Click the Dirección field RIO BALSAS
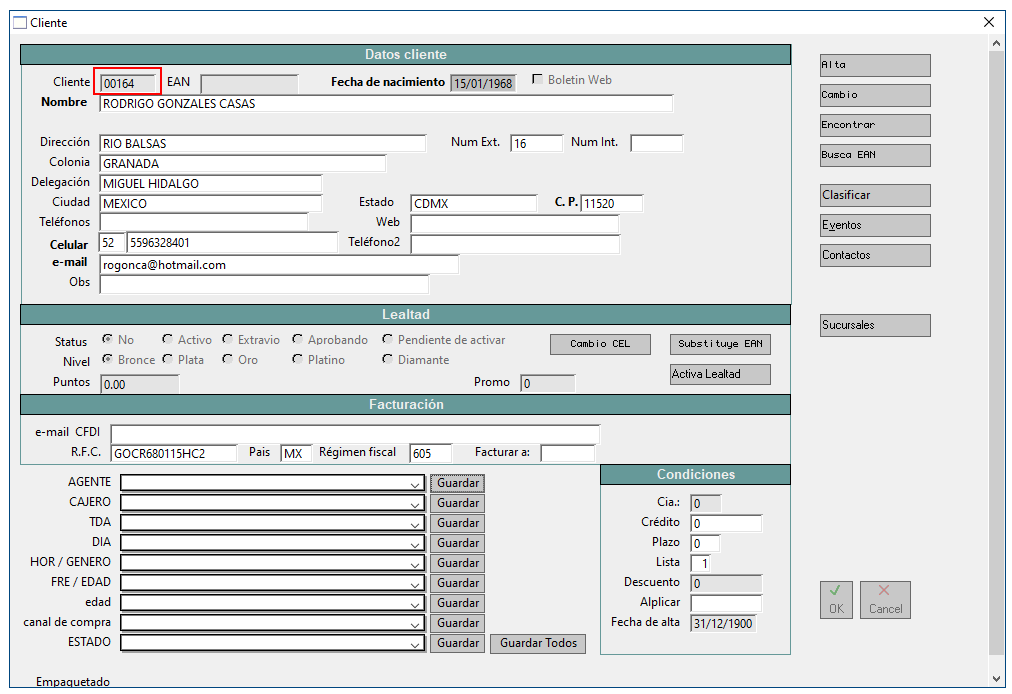 263,143
